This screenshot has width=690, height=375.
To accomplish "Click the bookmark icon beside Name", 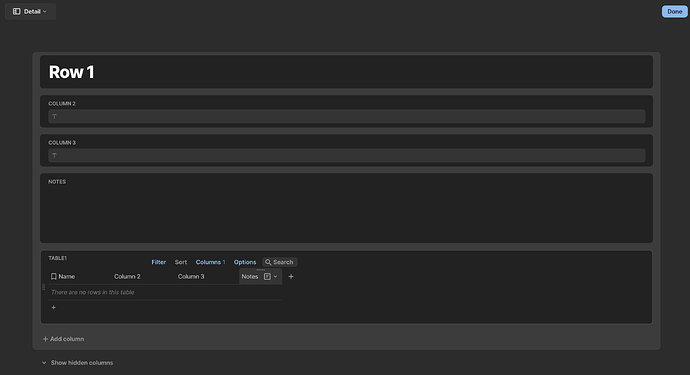I will click(x=54, y=276).
